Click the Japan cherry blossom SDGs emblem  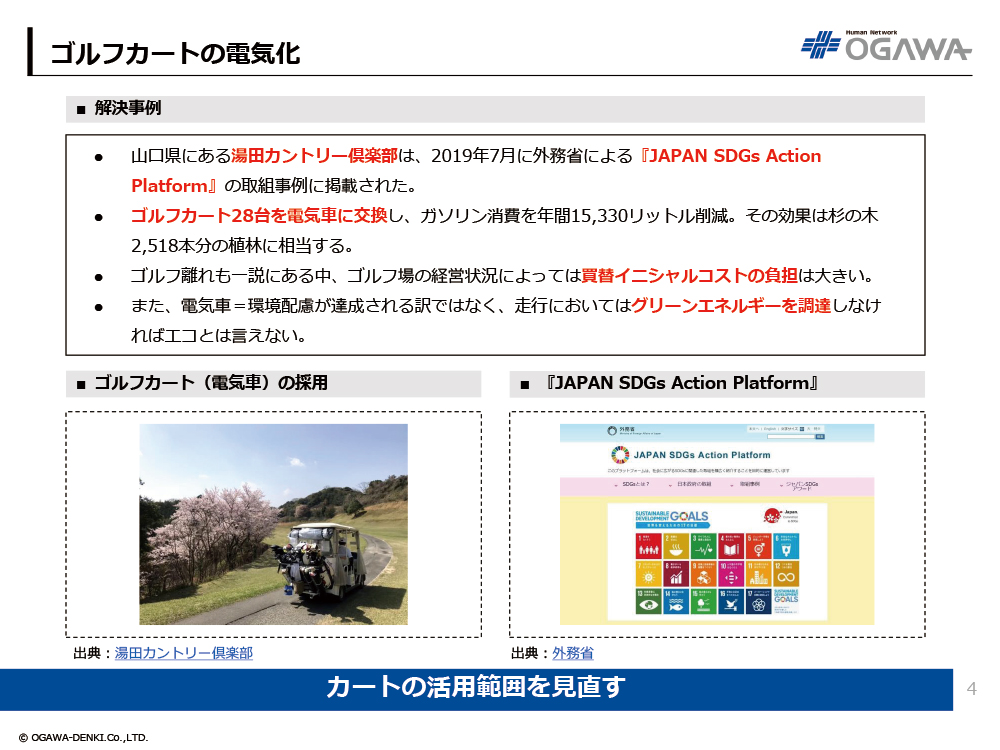(x=772, y=516)
